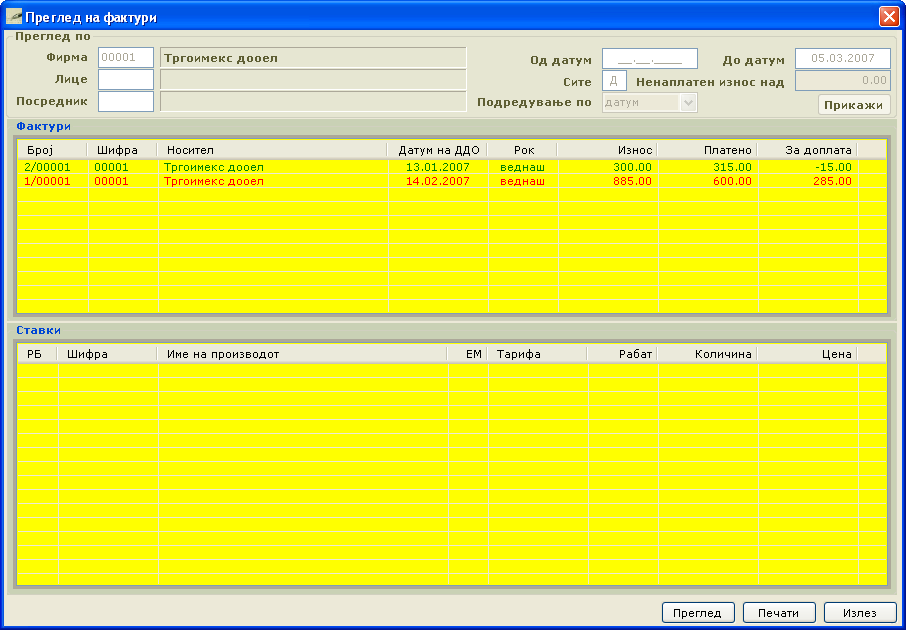Close the Преглед на фактури window
906x630 pixels.
(x=888, y=17)
